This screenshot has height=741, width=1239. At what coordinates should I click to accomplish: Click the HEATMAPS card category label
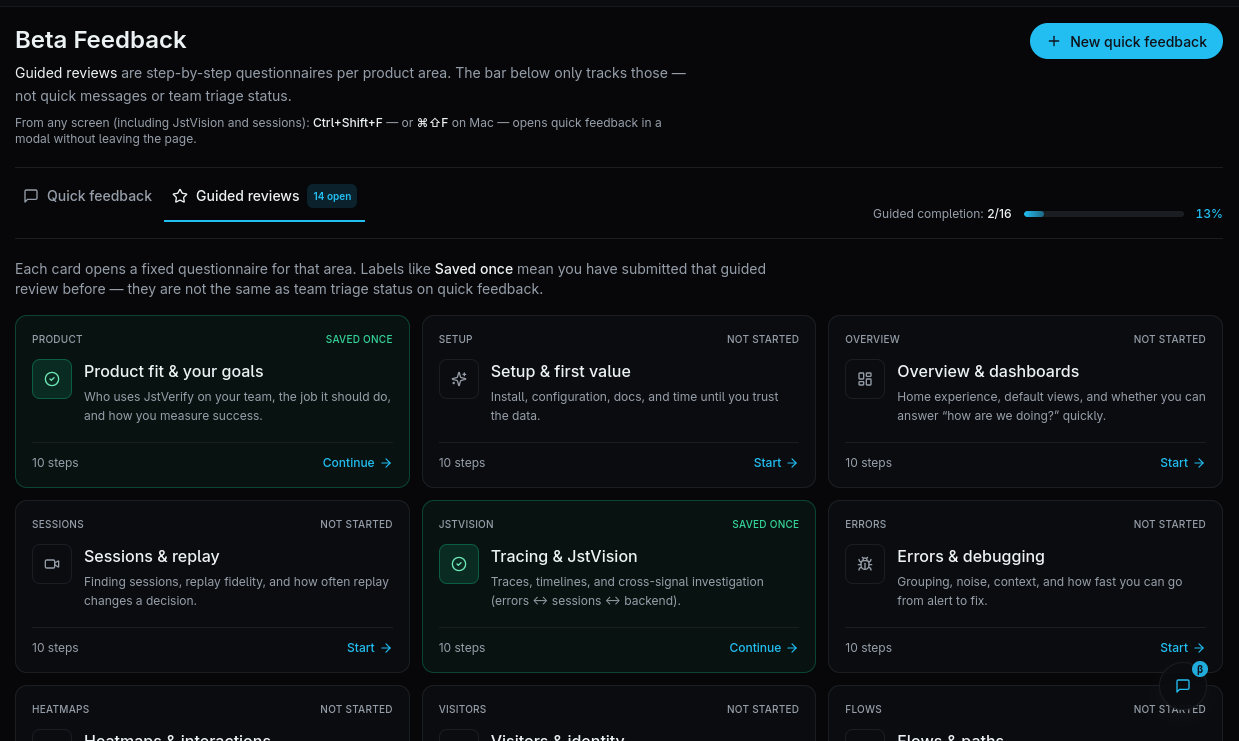pyautogui.click(x=60, y=710)
